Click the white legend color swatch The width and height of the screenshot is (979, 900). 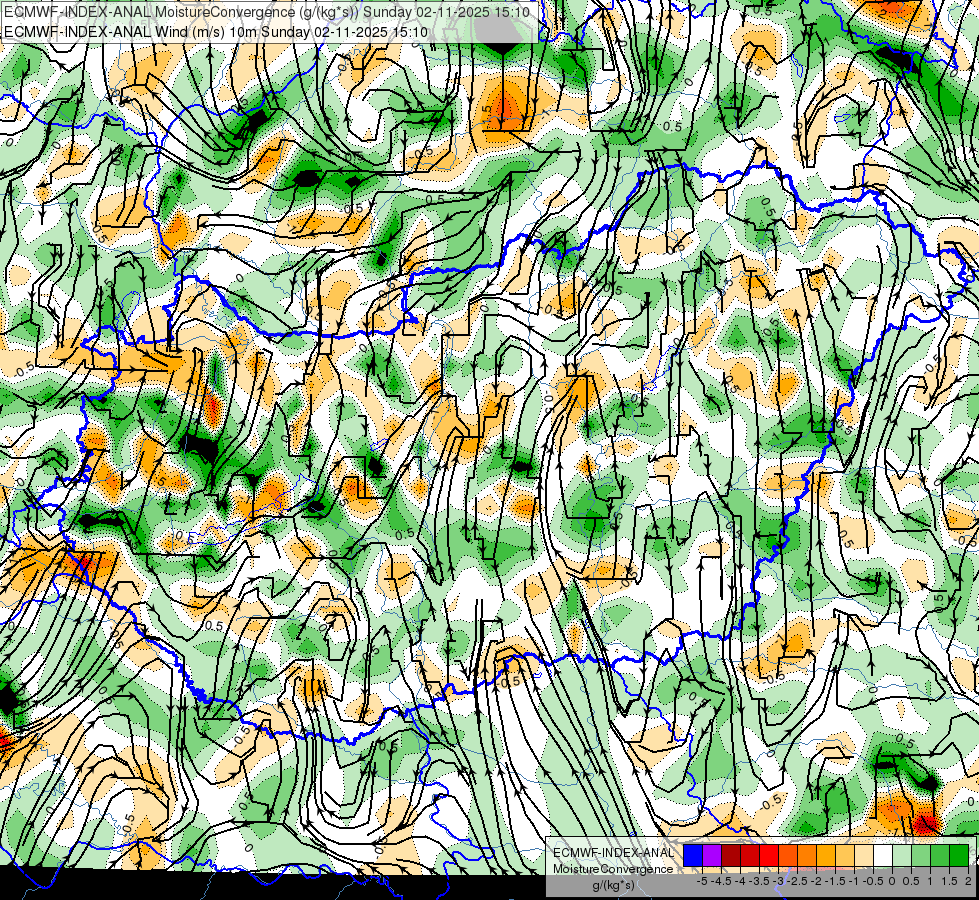pyautogui.click(x=883, y=855)
